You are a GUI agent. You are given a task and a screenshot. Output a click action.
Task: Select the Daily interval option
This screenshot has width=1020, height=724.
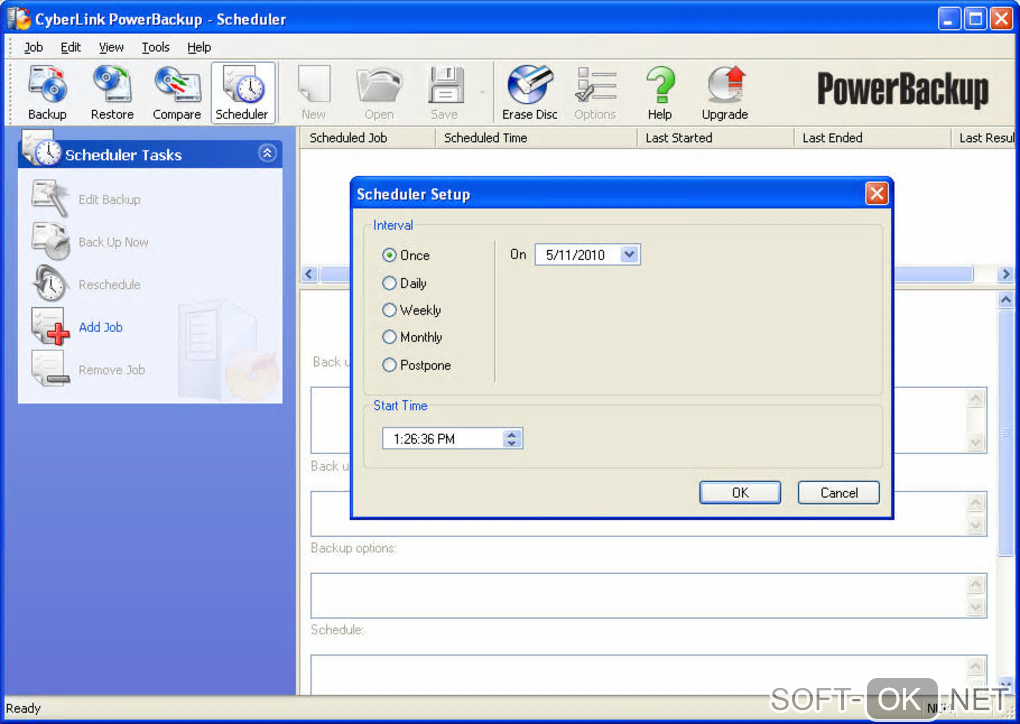pos(405,284)
